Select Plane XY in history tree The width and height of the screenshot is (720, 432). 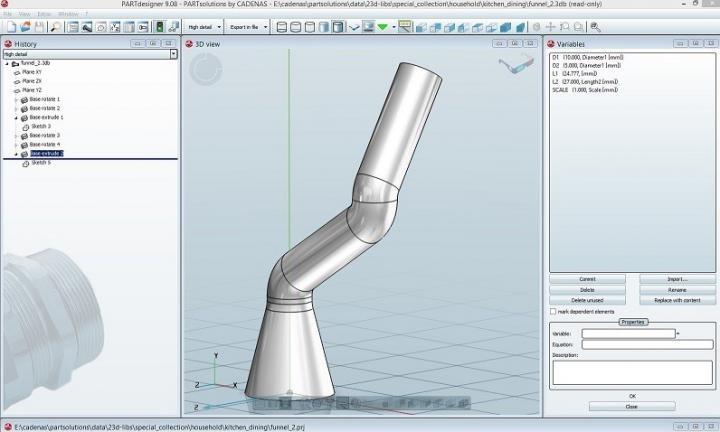[32, 72]
